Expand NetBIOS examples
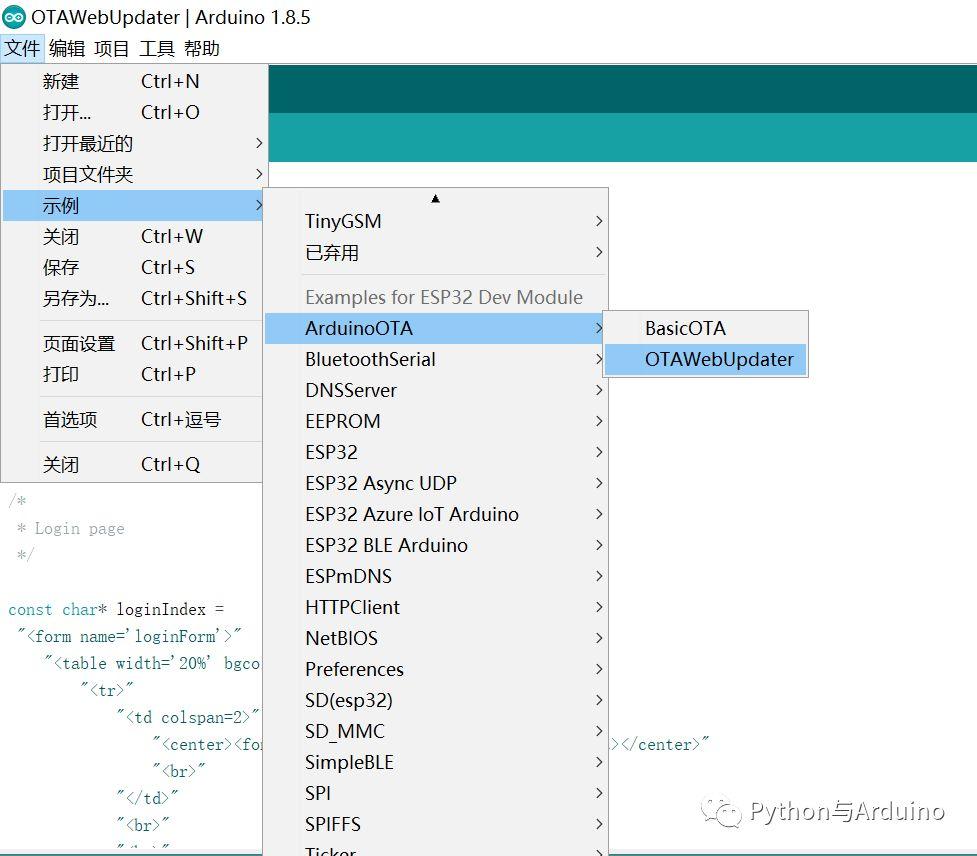This screenshot has width=977, height=856. click(x=436, y=639)
